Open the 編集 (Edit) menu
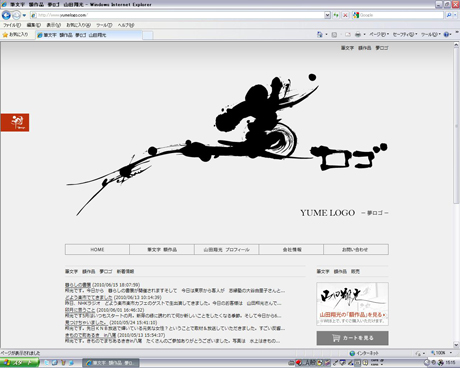460x368 pixels. [34, 25]
